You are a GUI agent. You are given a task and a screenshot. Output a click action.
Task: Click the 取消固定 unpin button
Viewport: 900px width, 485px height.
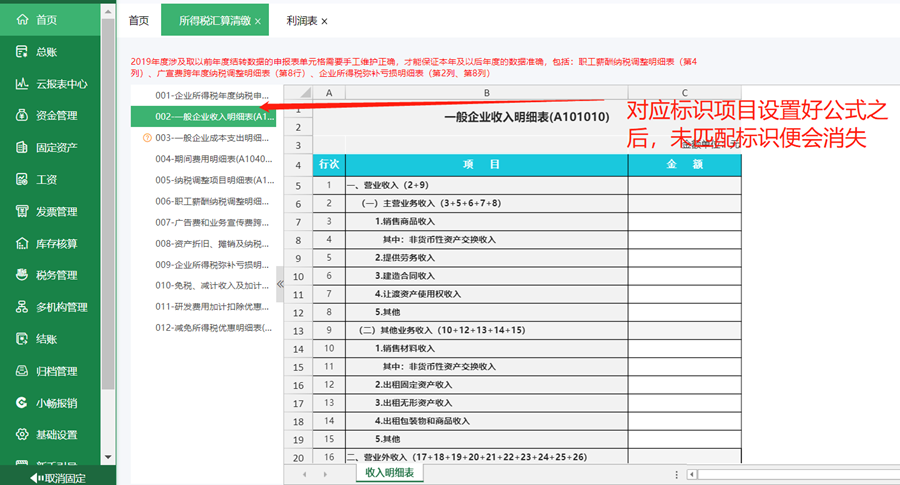coord(57,478)
